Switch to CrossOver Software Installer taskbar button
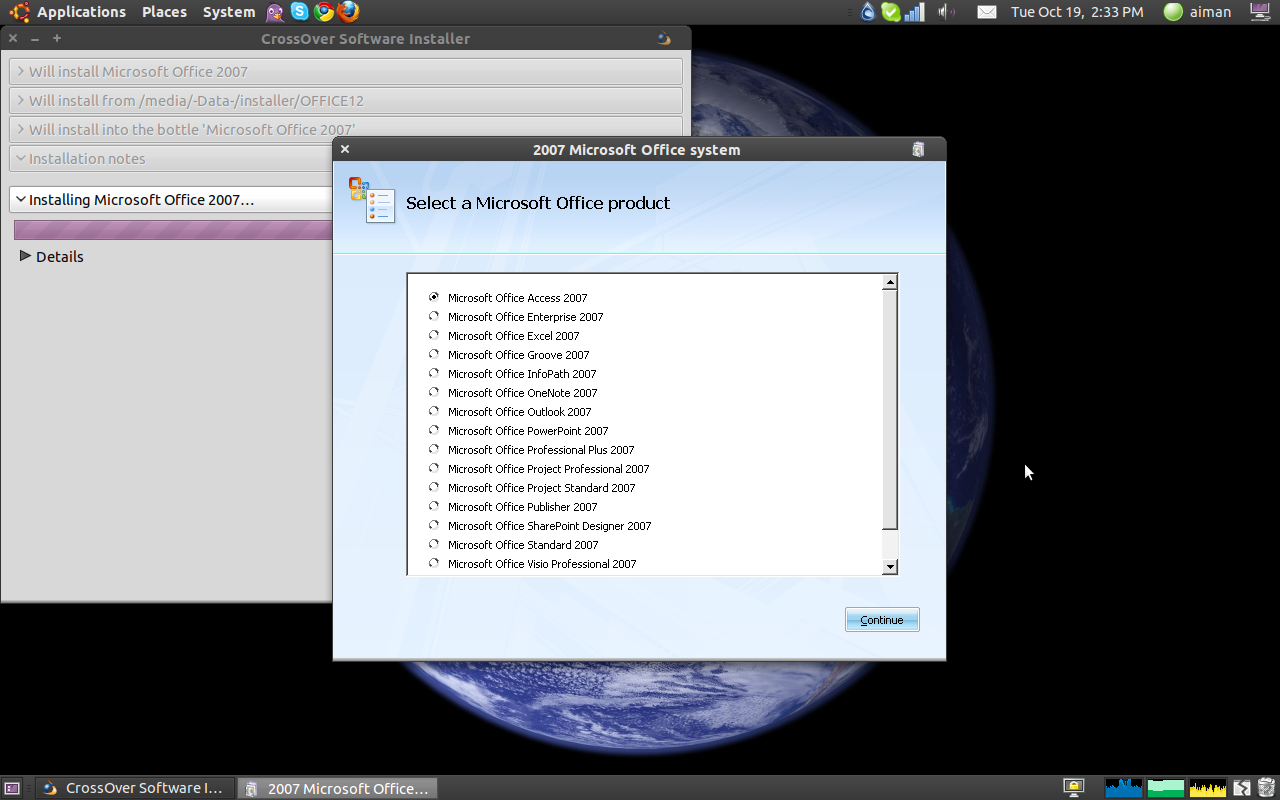 [136, 788]
